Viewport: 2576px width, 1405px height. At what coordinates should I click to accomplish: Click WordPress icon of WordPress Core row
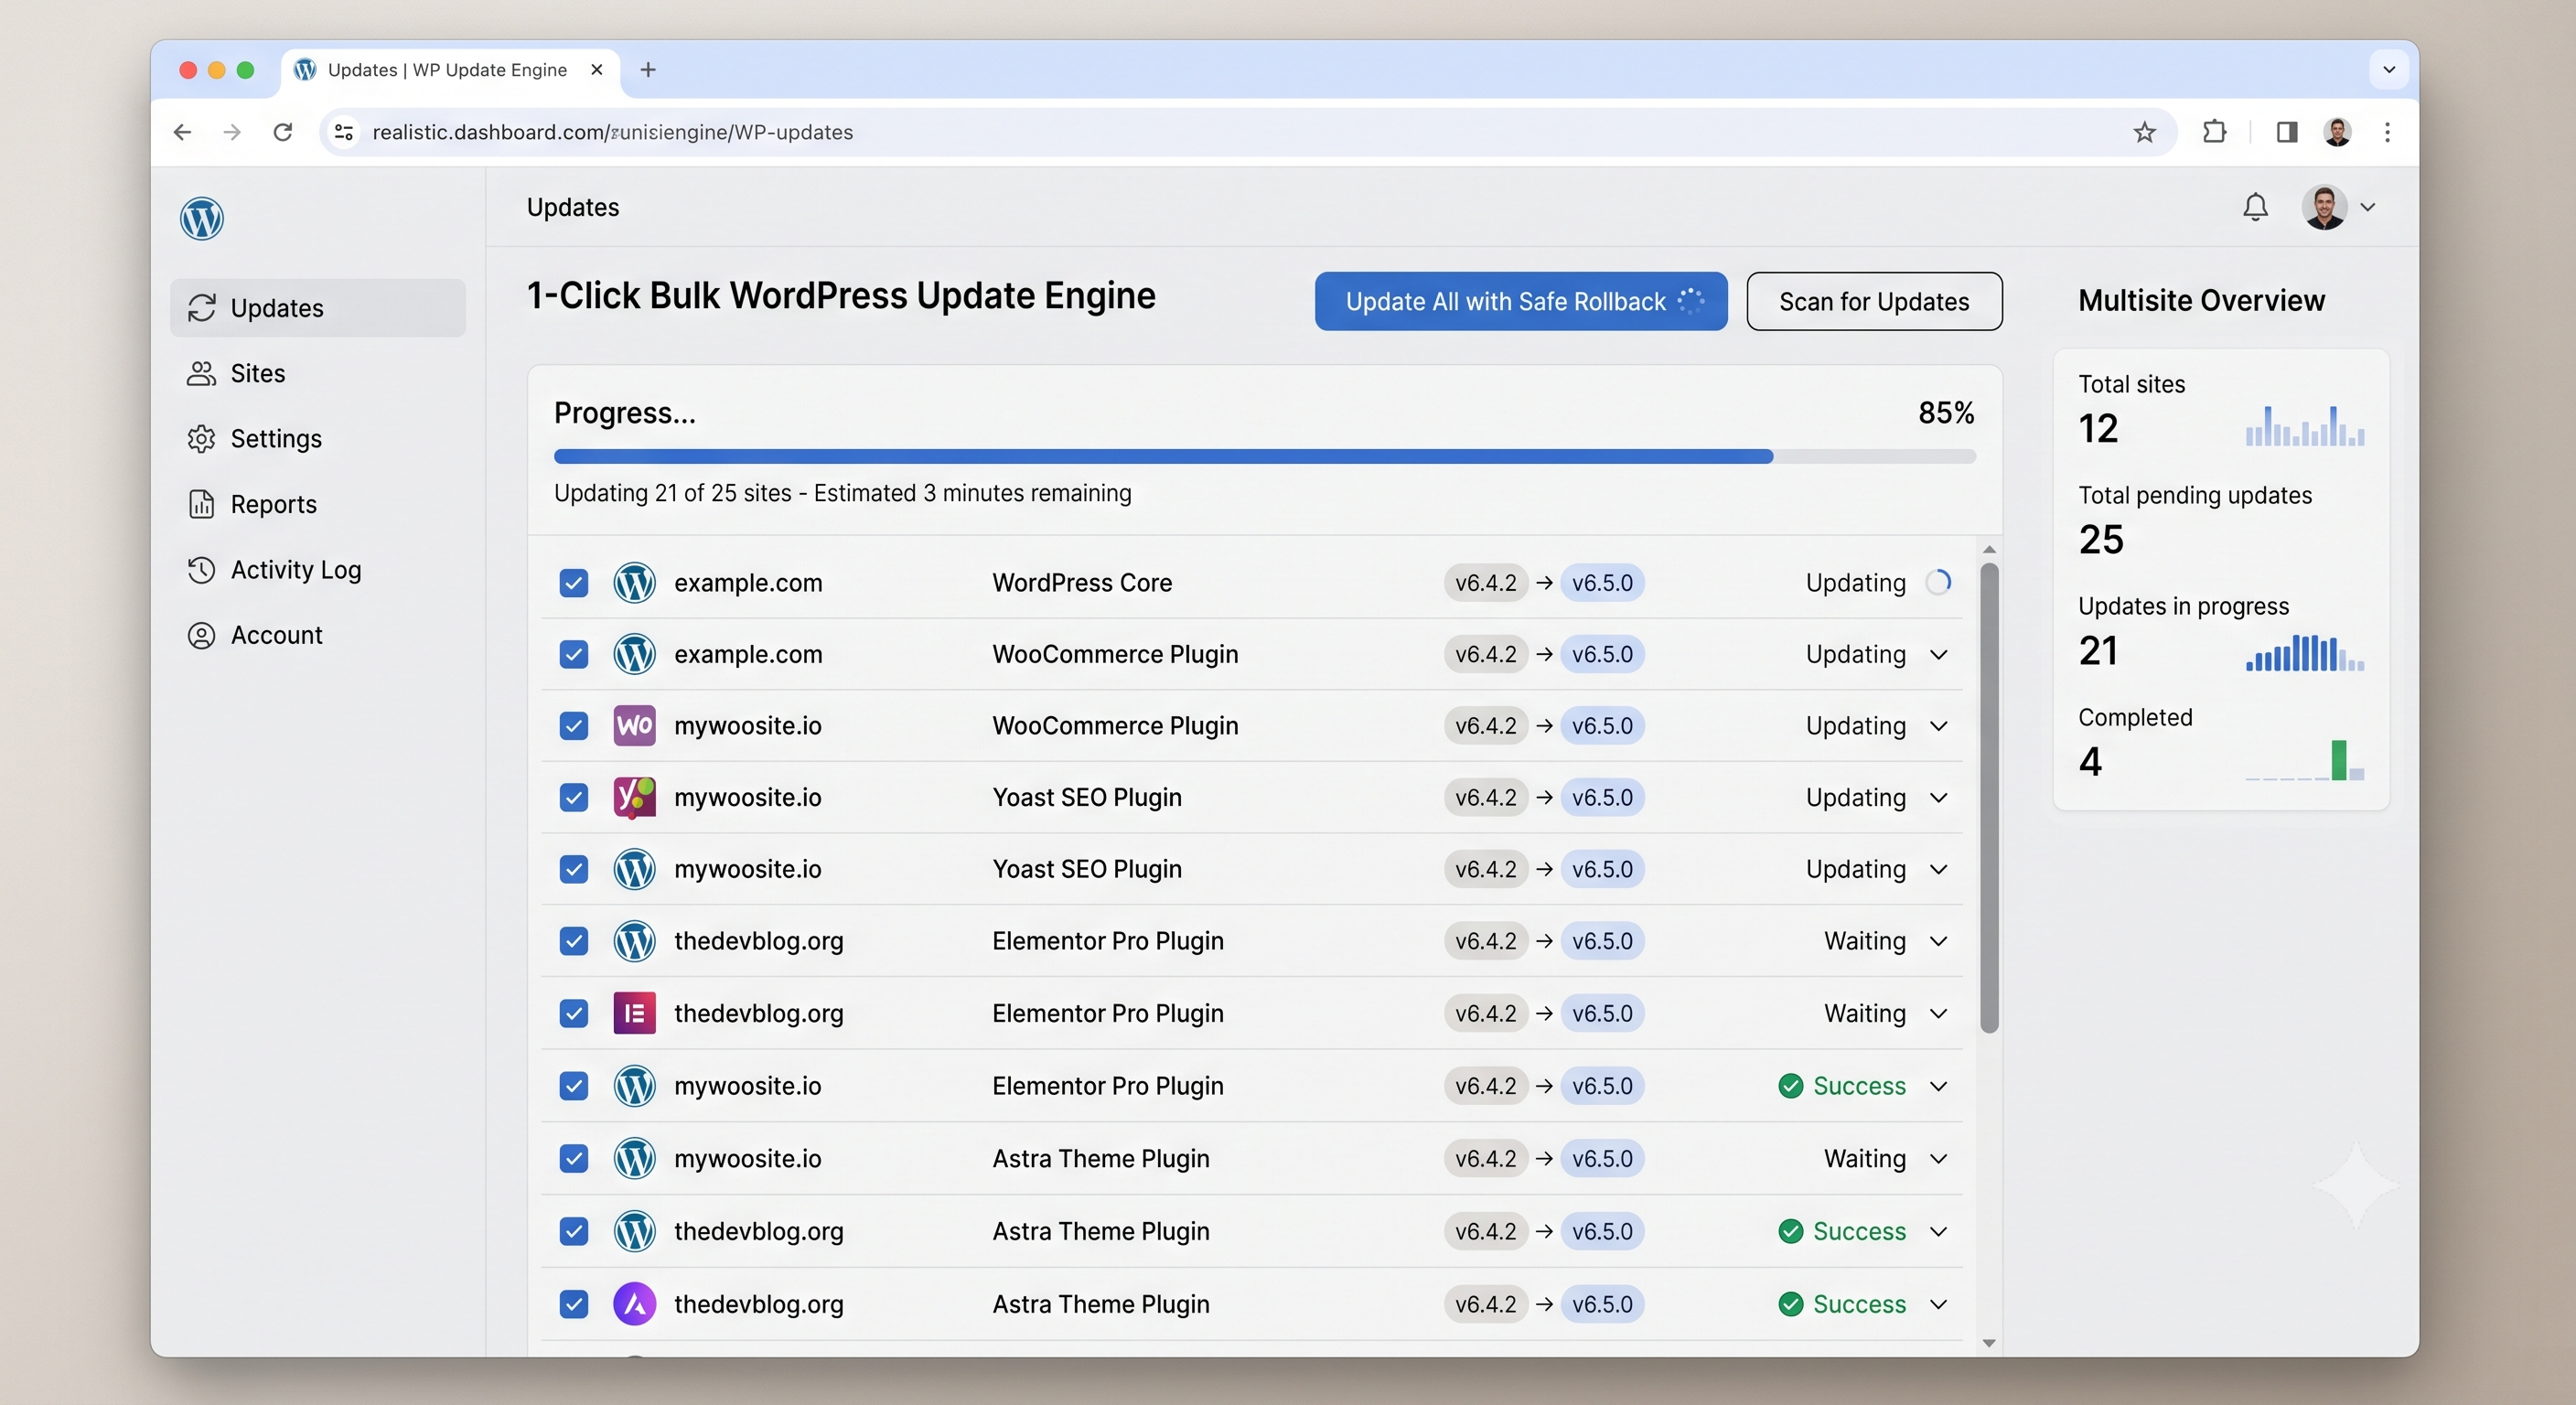coord(634,582)
